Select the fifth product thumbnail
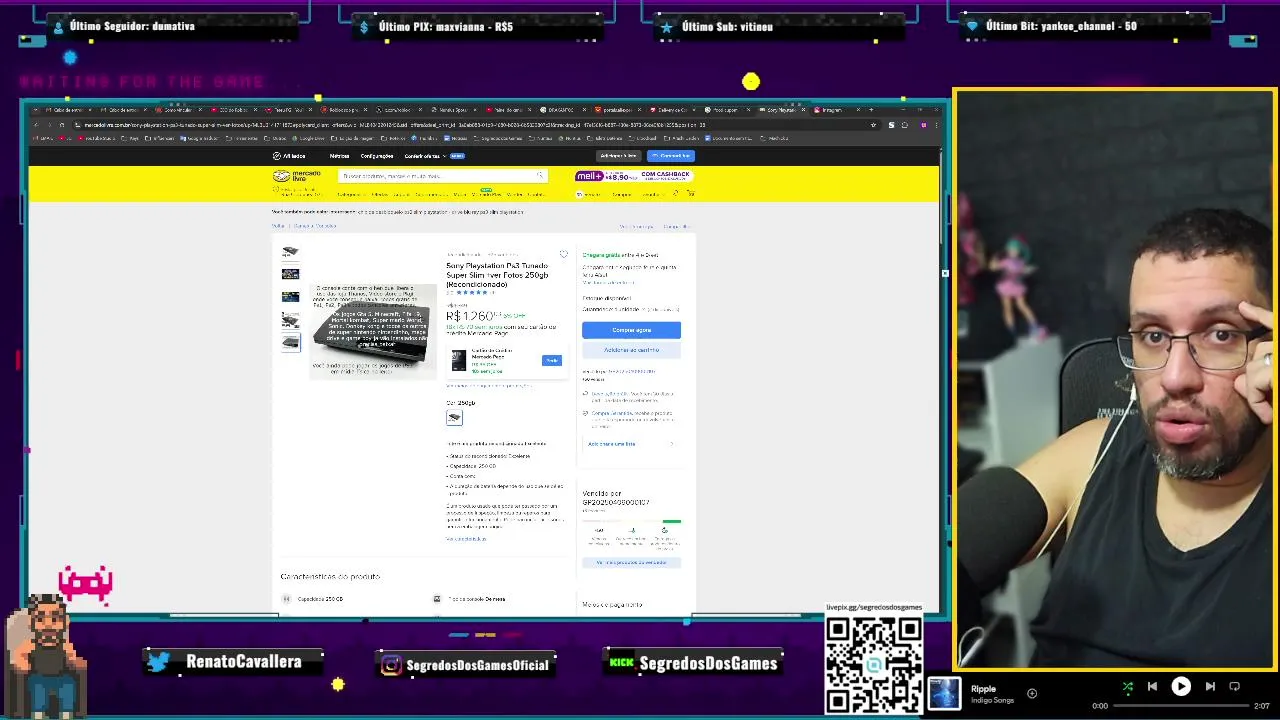1280x720 pixels. [x=290, y=342]
